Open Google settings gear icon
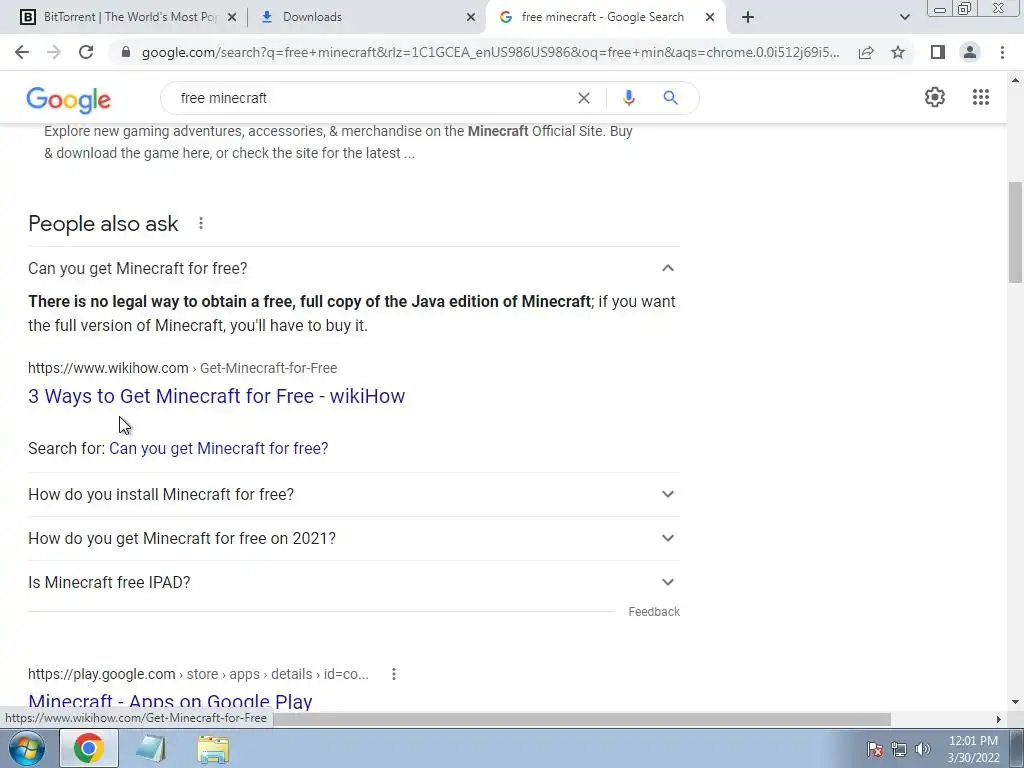The image size is (1024, 768). tap(935, 97)
